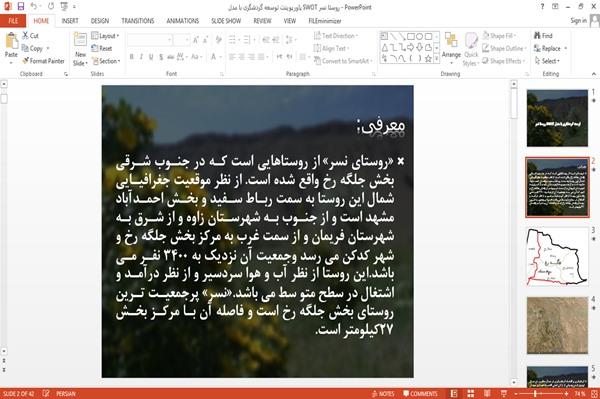Open the Shape Effects dropdown
The height and width of the screenshot is (399, 600).
coord(503,61)
